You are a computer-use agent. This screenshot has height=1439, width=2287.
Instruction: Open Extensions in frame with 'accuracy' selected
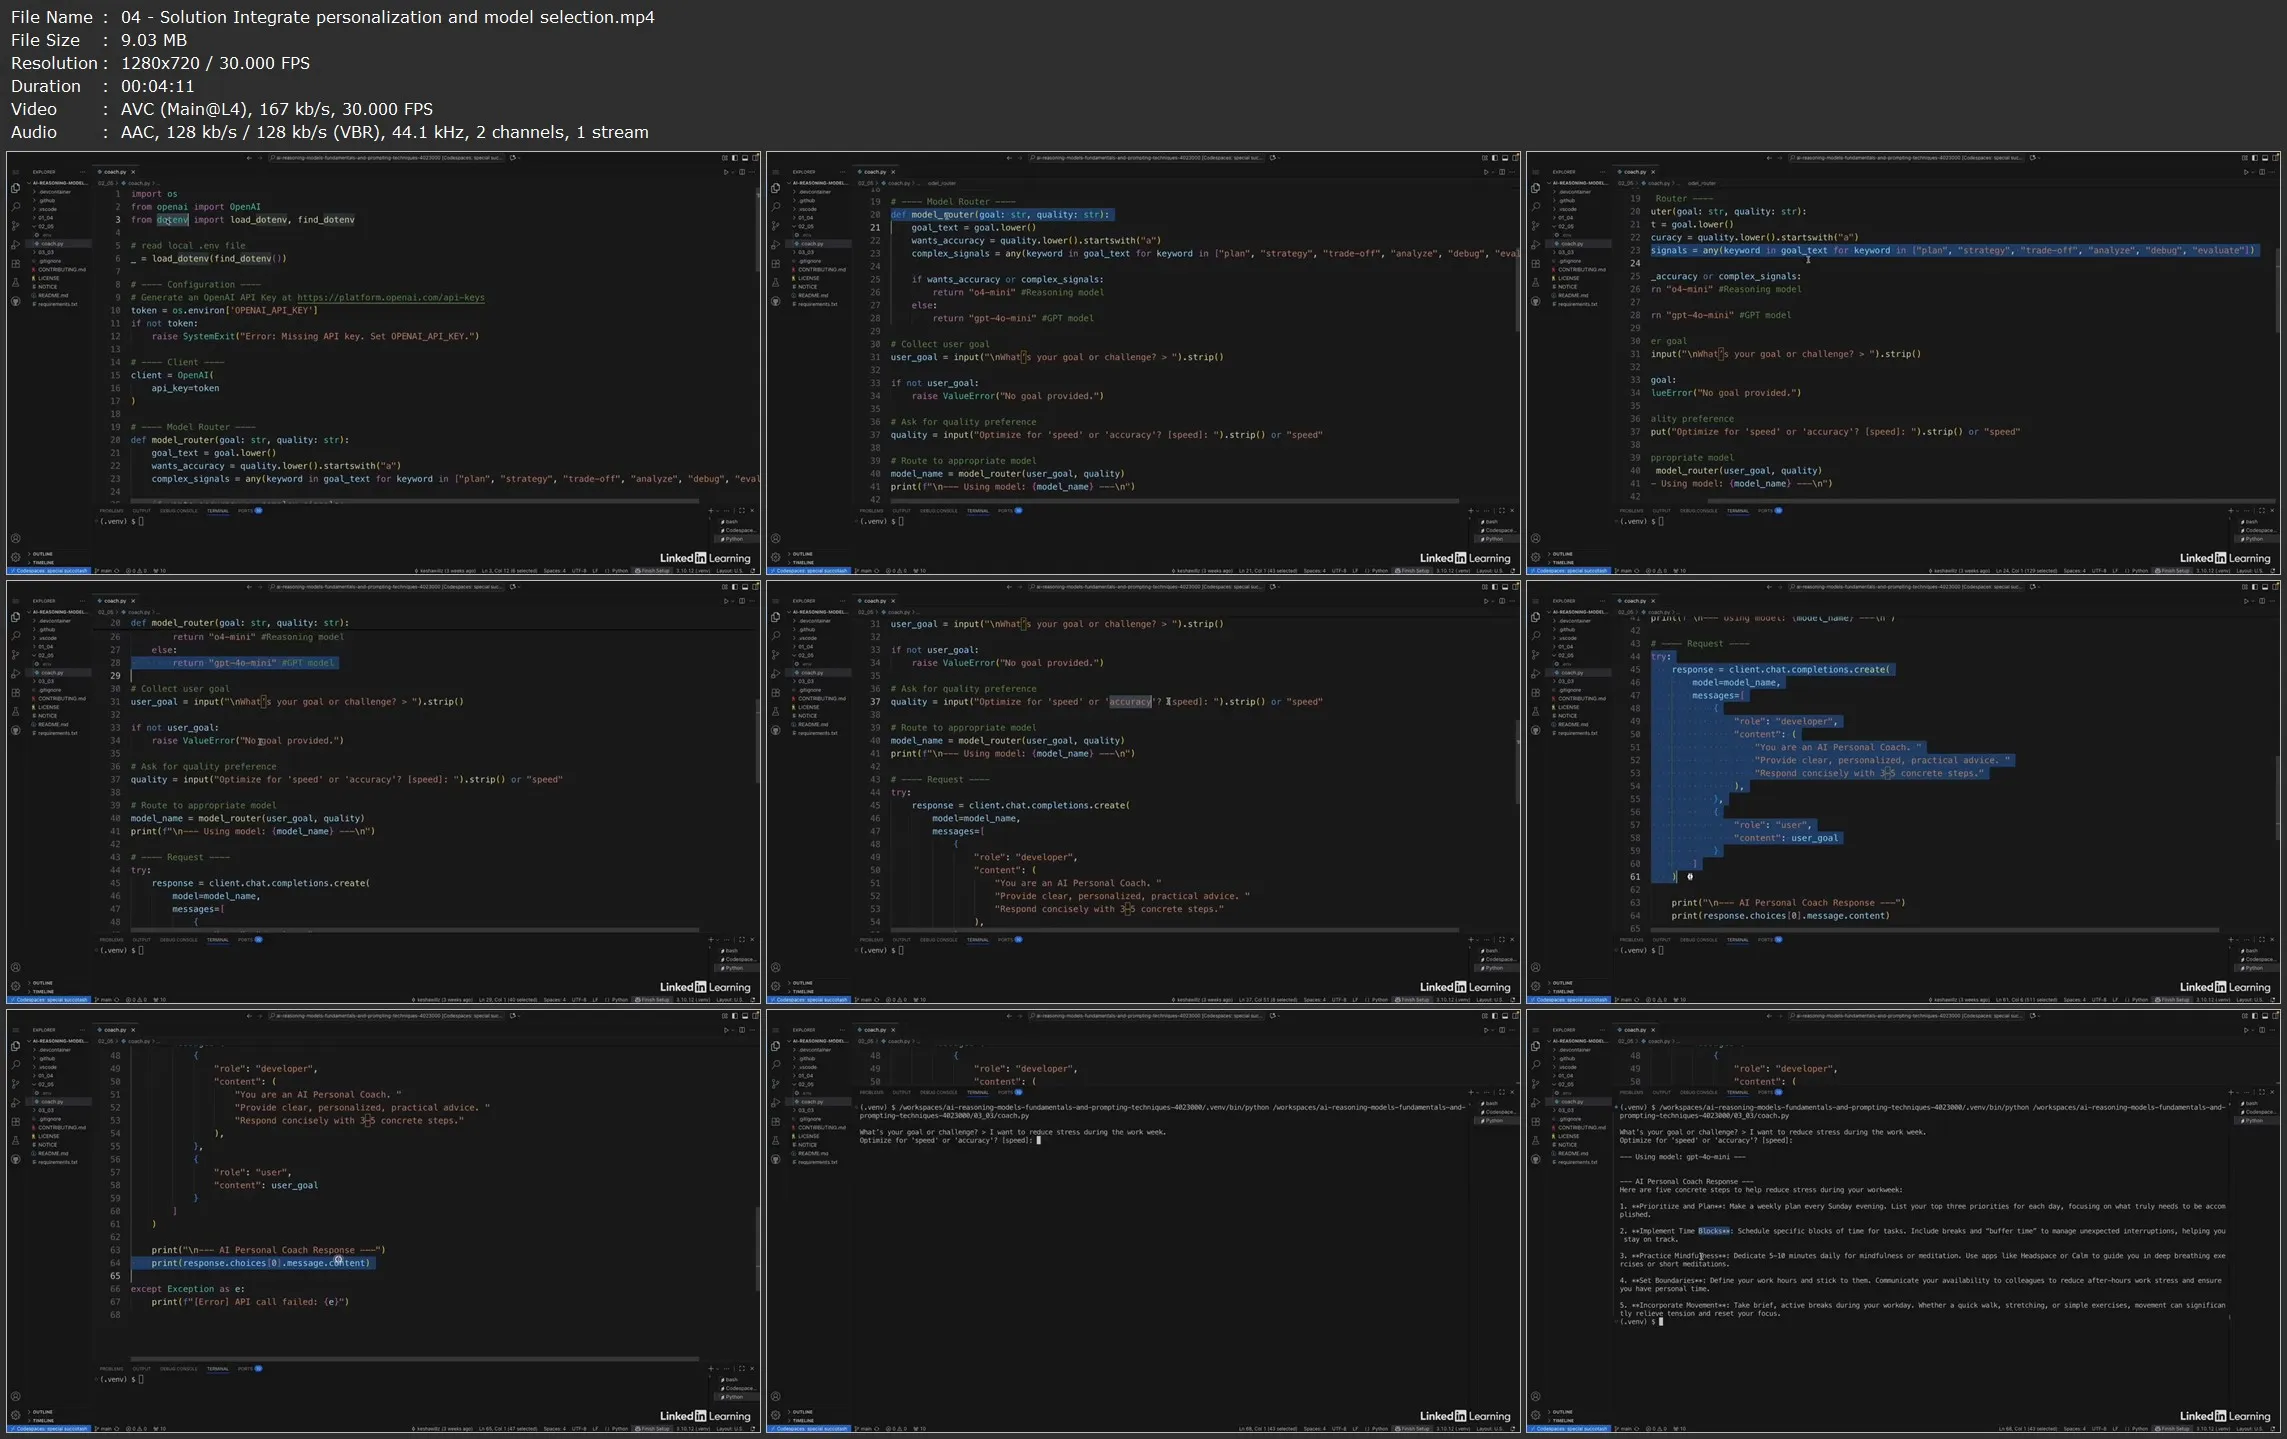click(x=775, y=692)
